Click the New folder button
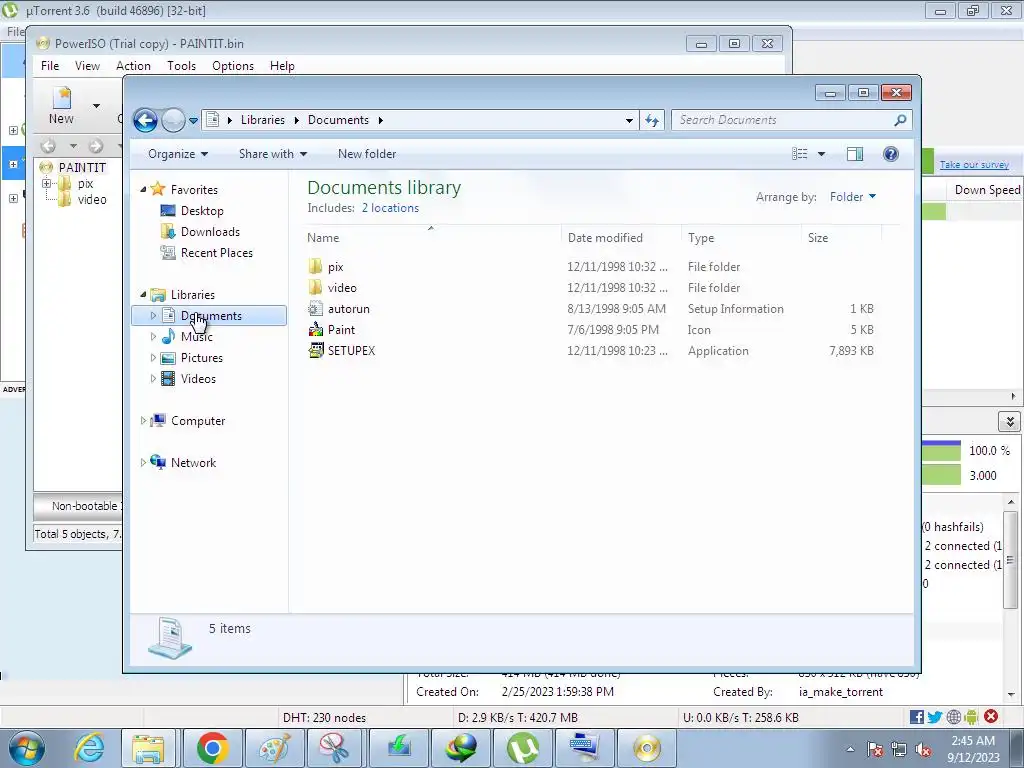The image size is (1024, 768). click(x=367, y=154)
